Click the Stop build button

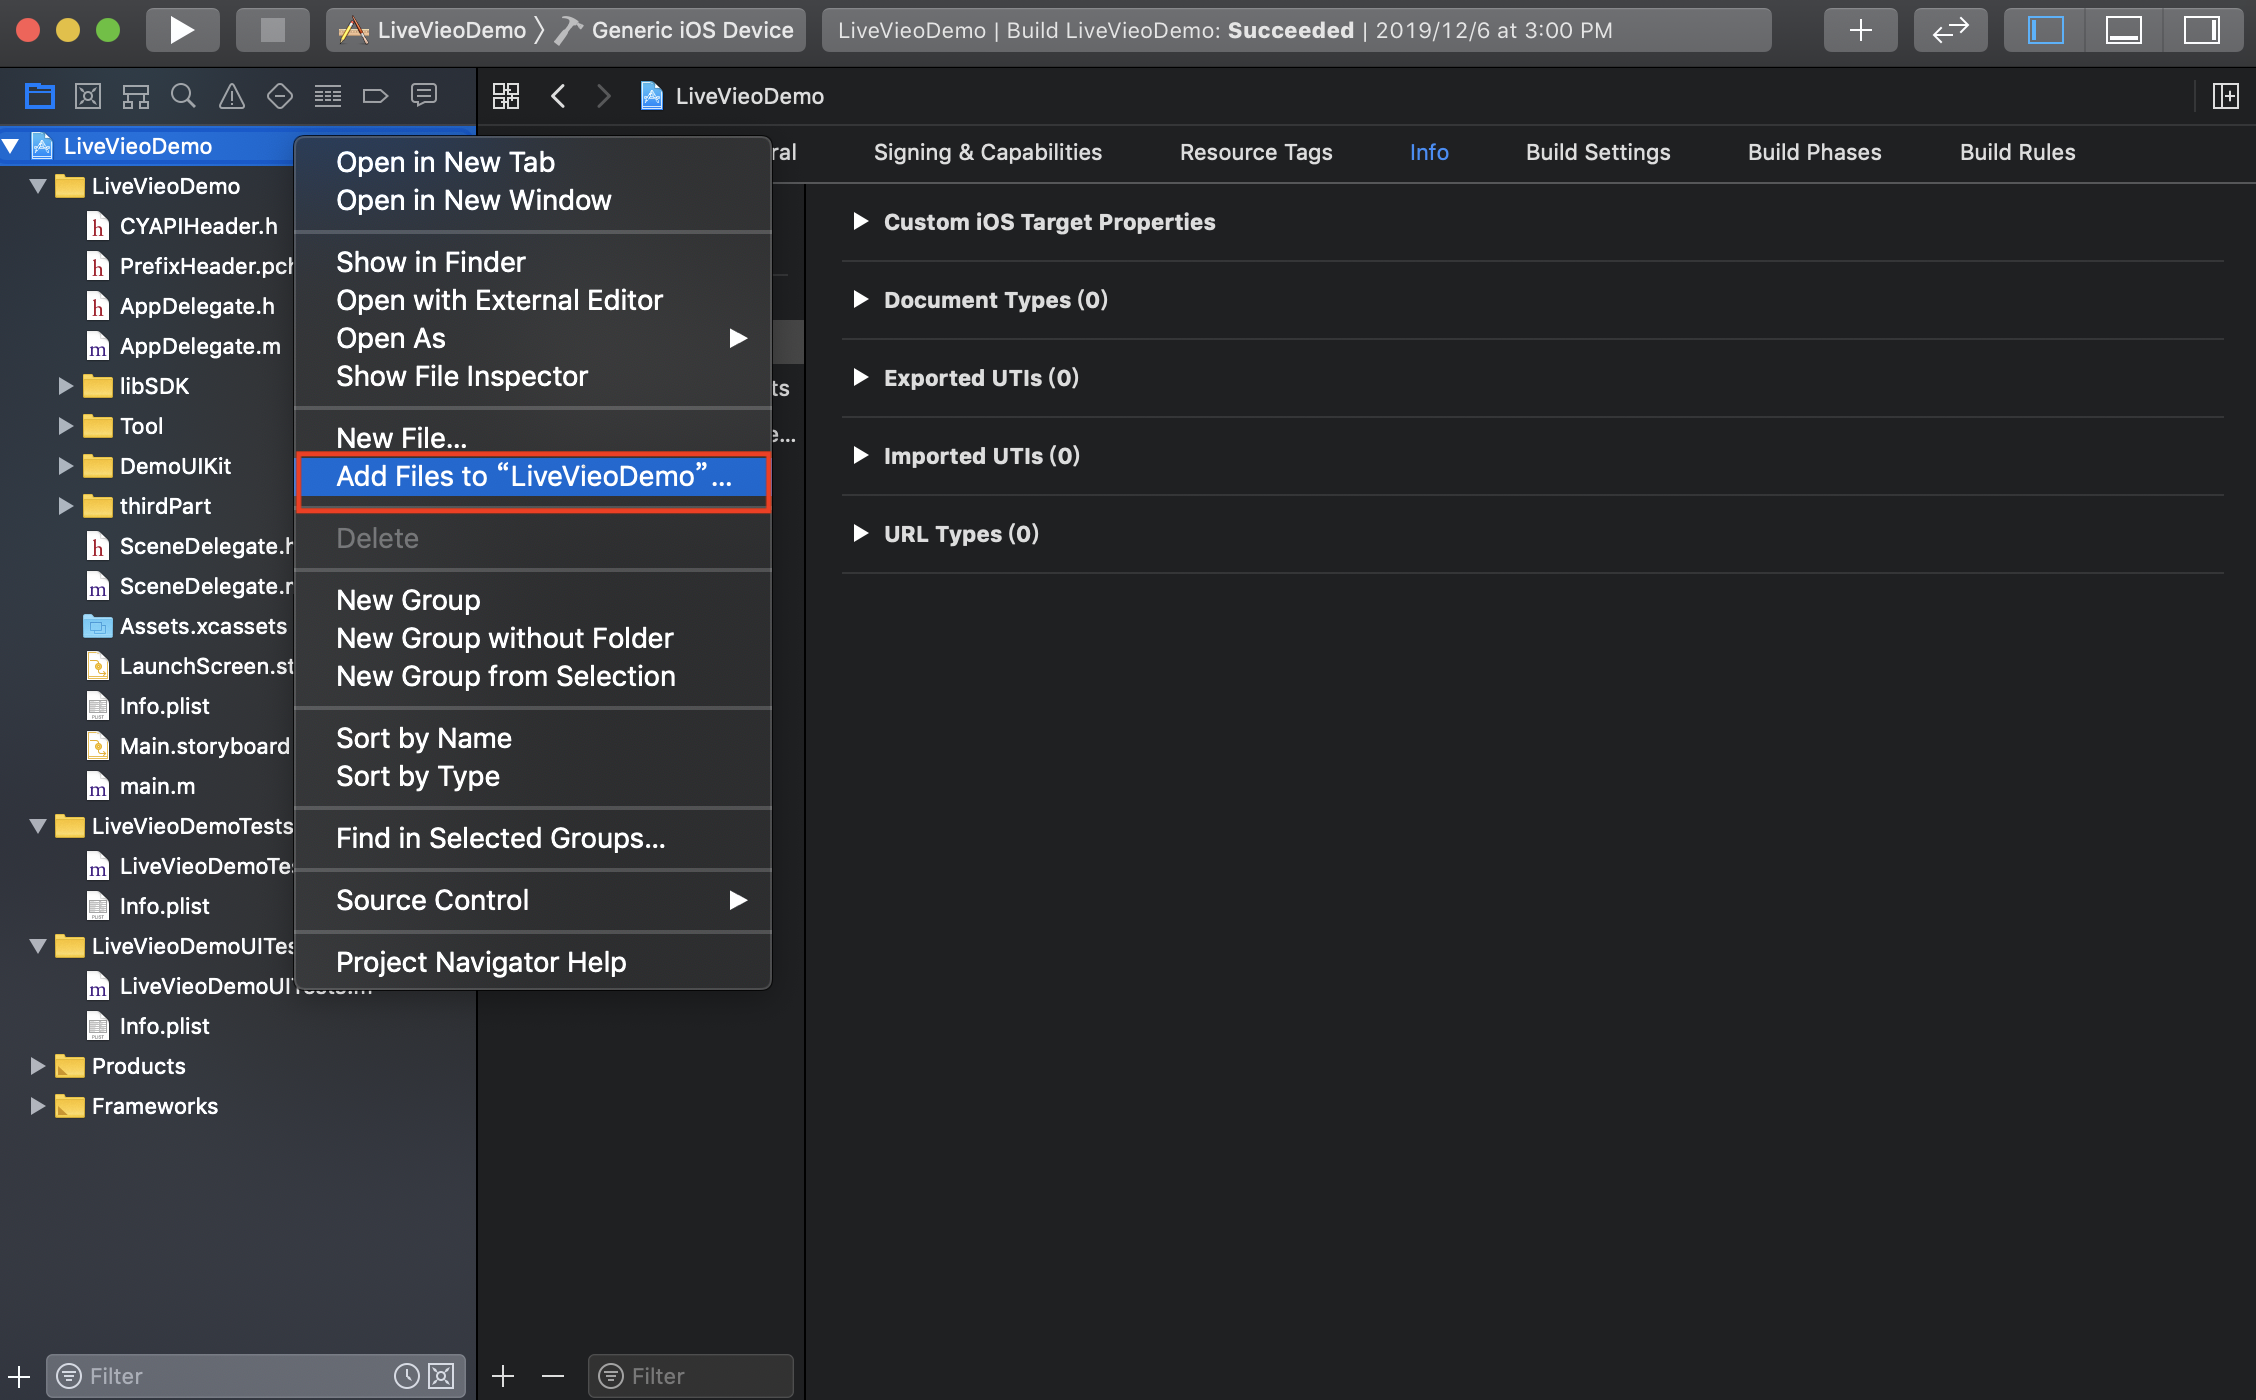(x=272, y=30)
